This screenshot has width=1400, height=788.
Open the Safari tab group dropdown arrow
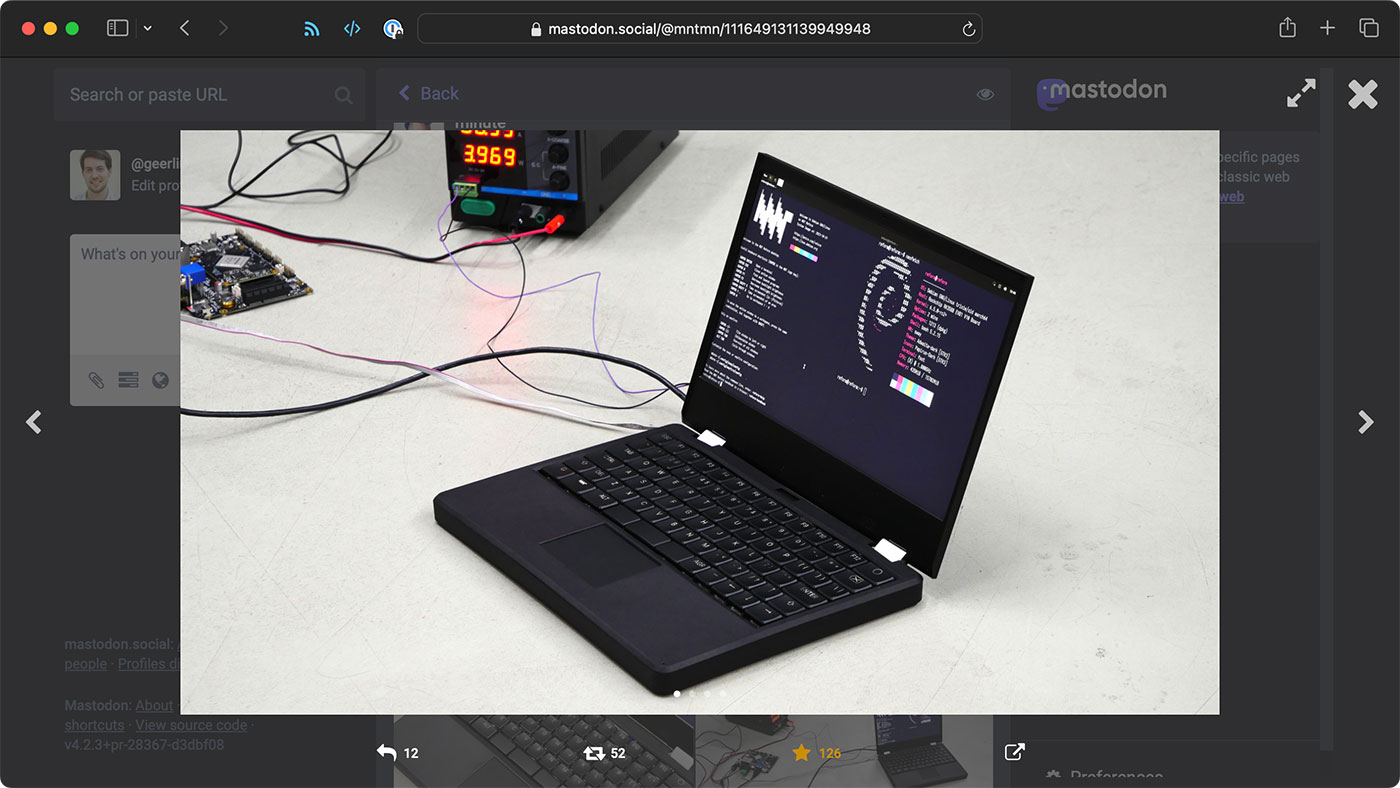(148, 28)
